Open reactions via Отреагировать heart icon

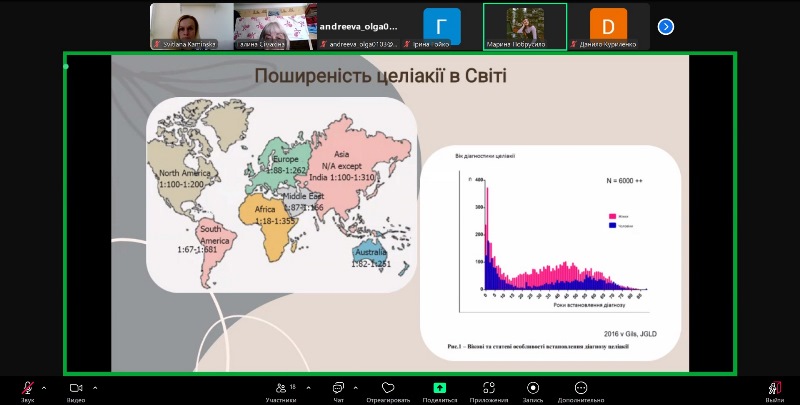tap(389, 389)
